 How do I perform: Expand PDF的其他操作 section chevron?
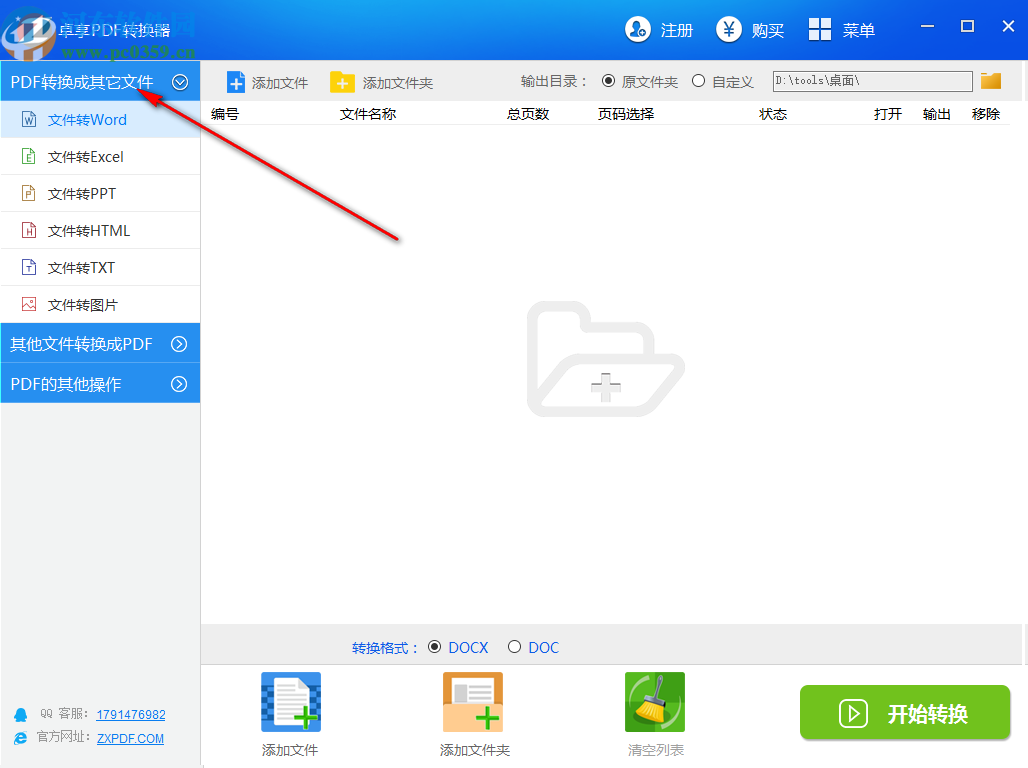pos(179,384)
